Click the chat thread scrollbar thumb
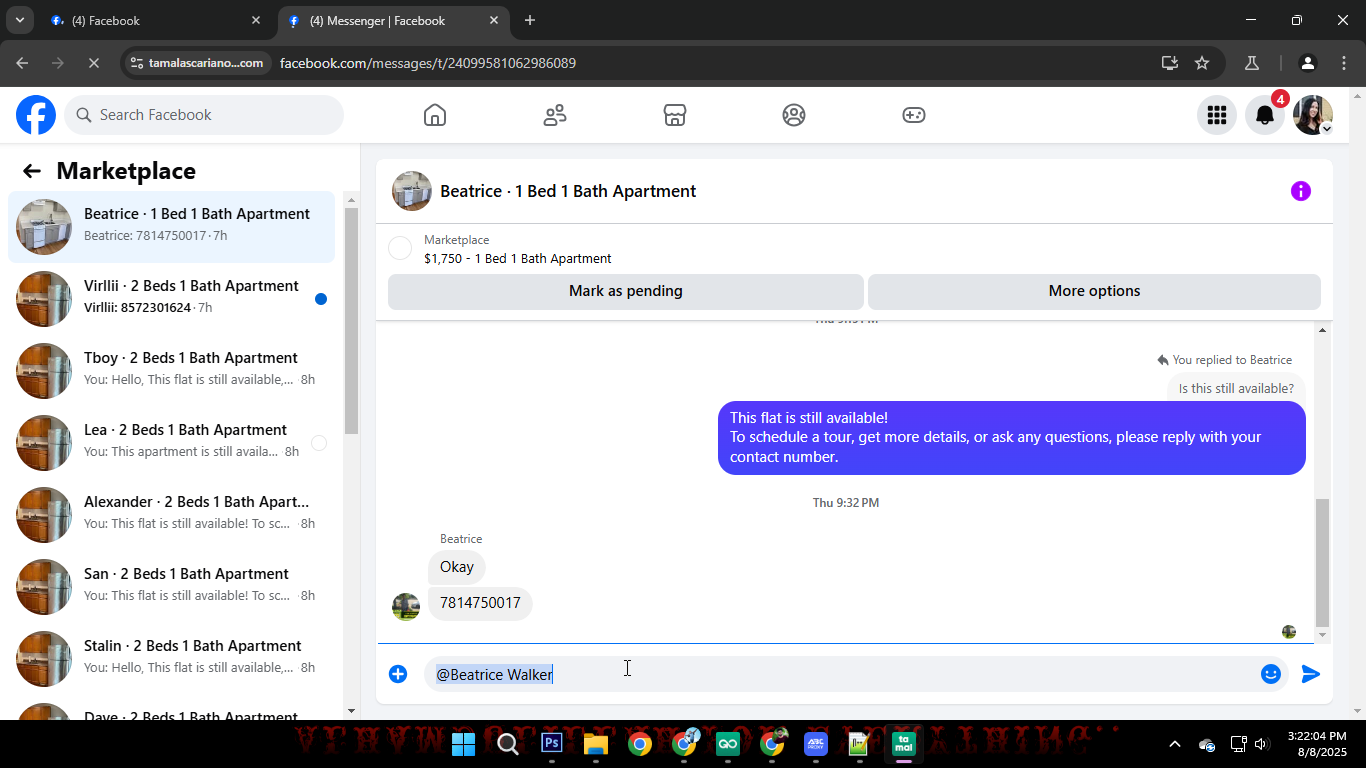 (1322, 562)
